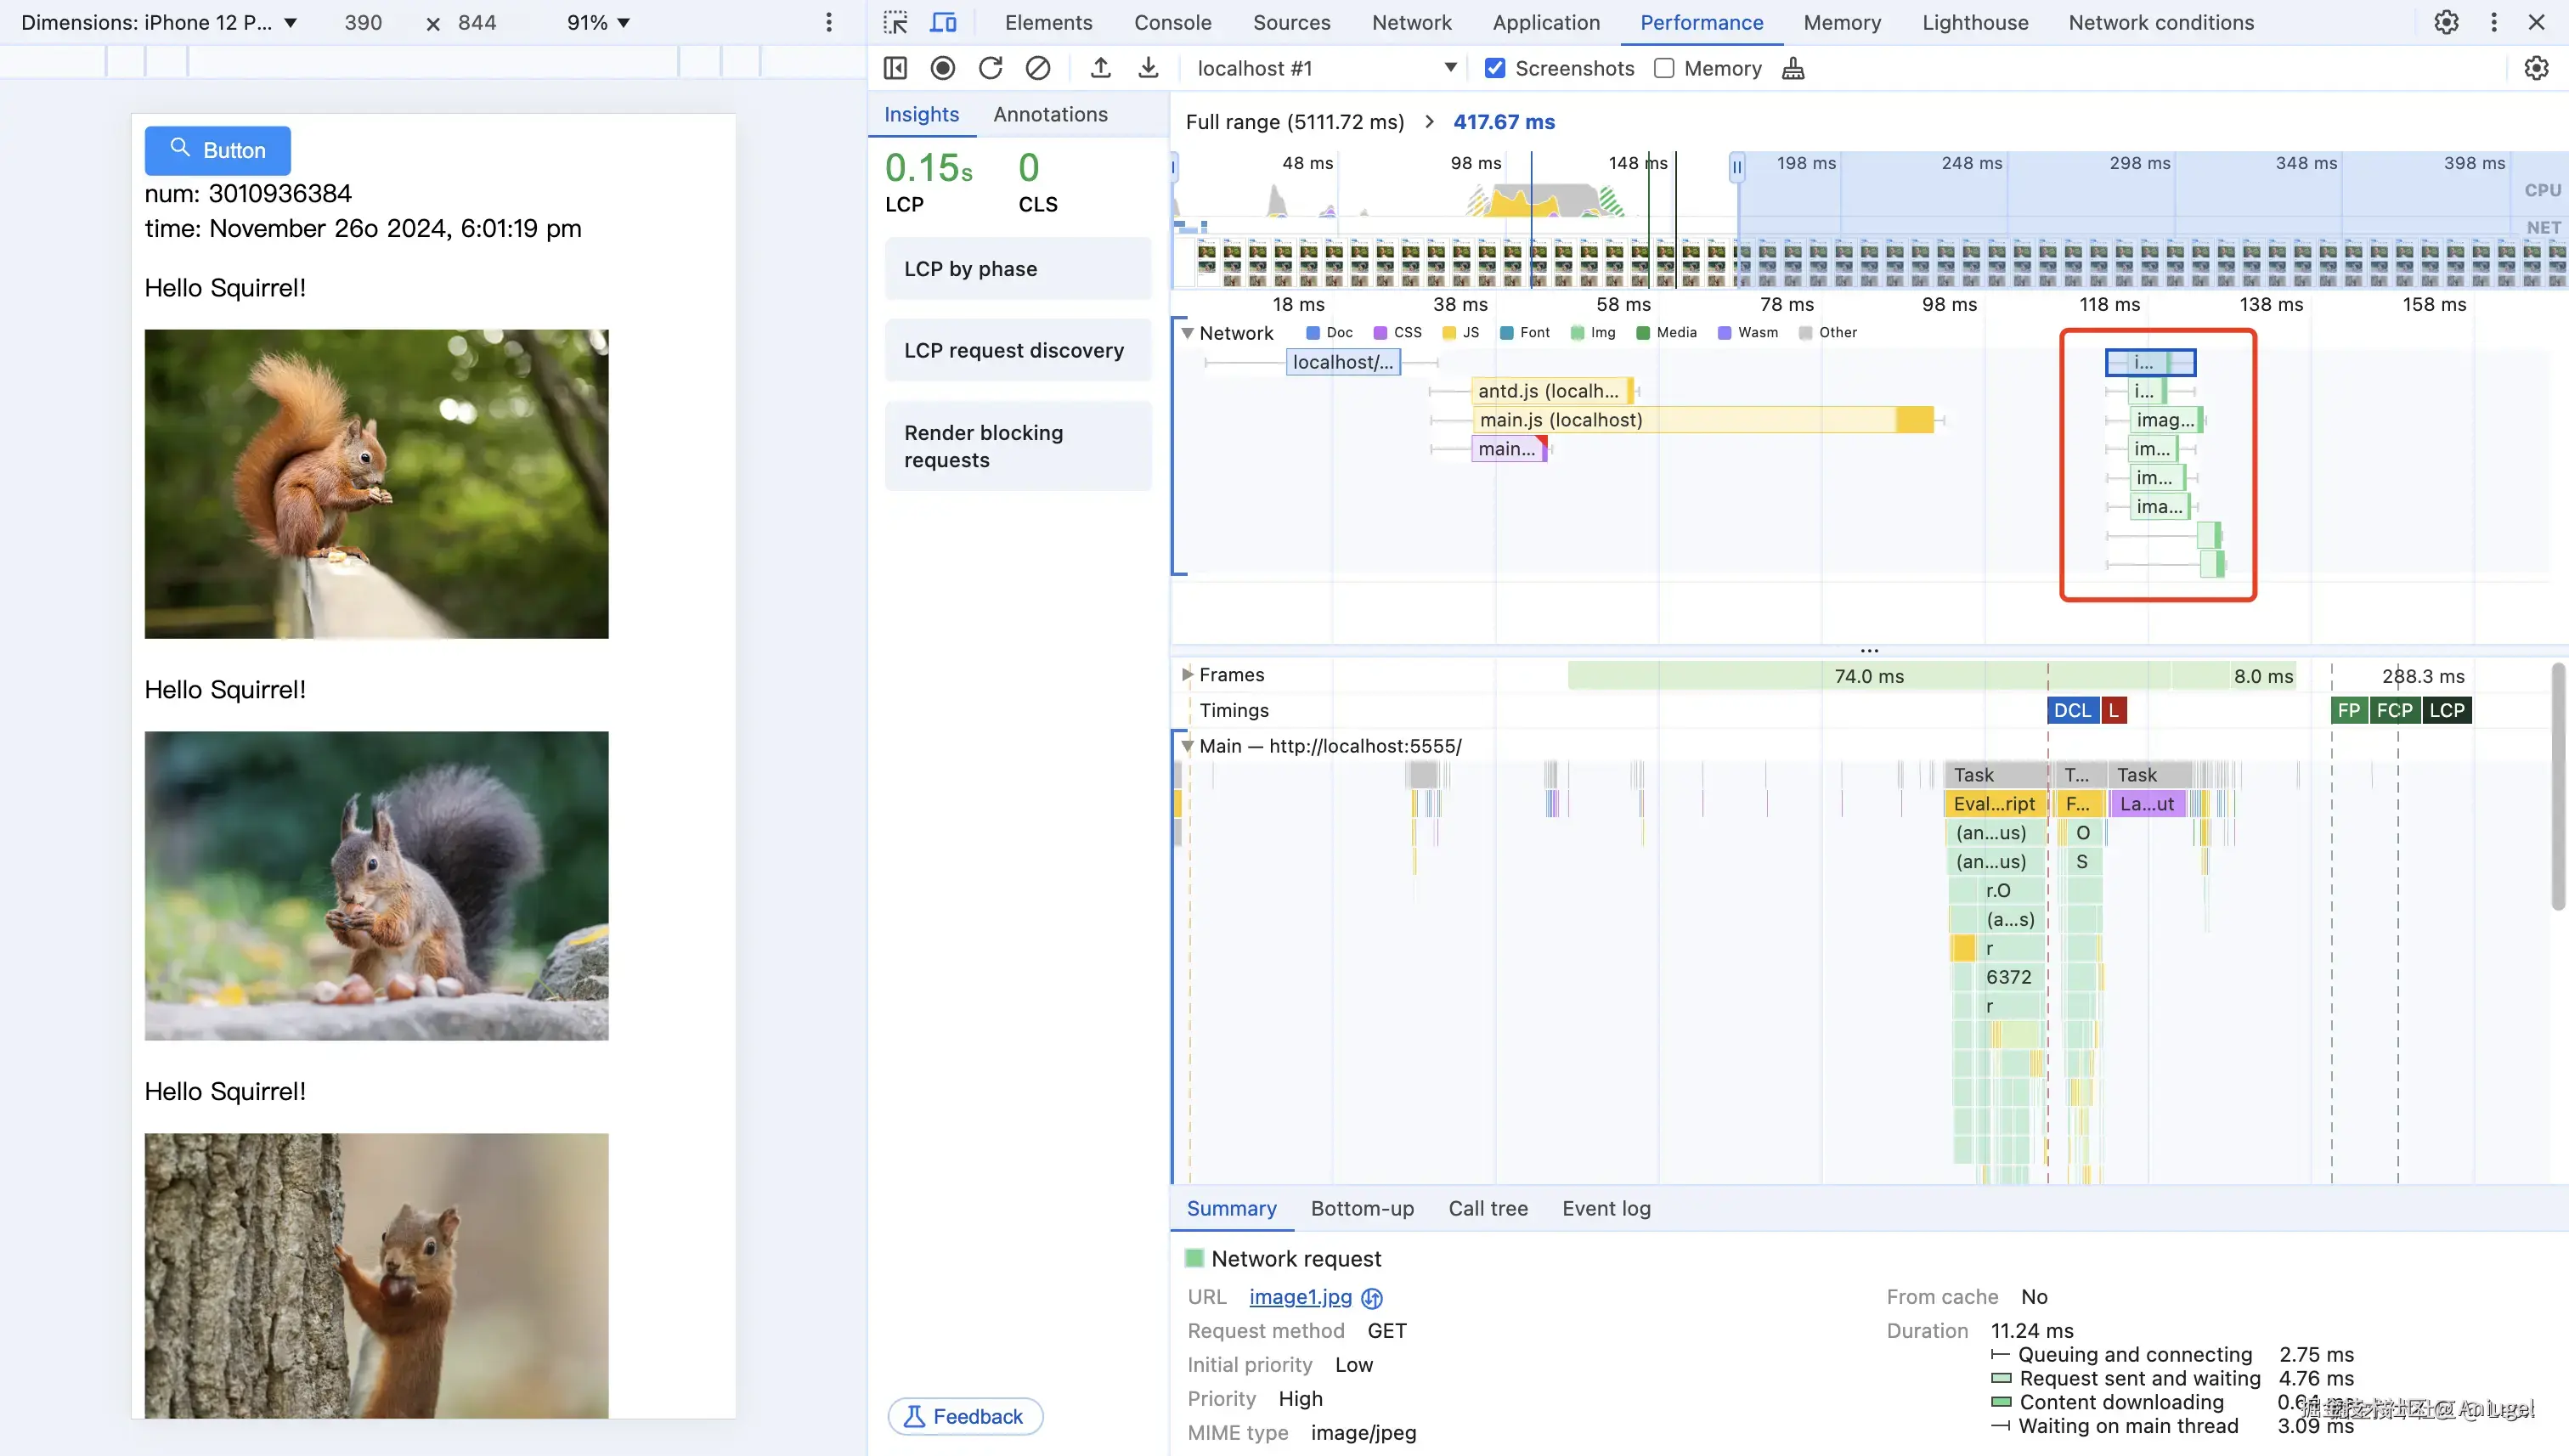This screenshot has width=2569, height=1456.
Task: Clear the performance recording
Action: coord(1038,68)
